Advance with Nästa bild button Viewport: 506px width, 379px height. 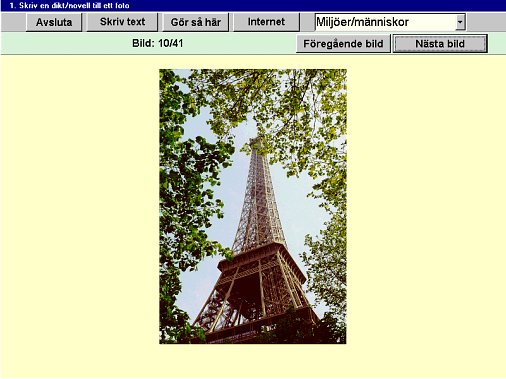coord(440,44)
